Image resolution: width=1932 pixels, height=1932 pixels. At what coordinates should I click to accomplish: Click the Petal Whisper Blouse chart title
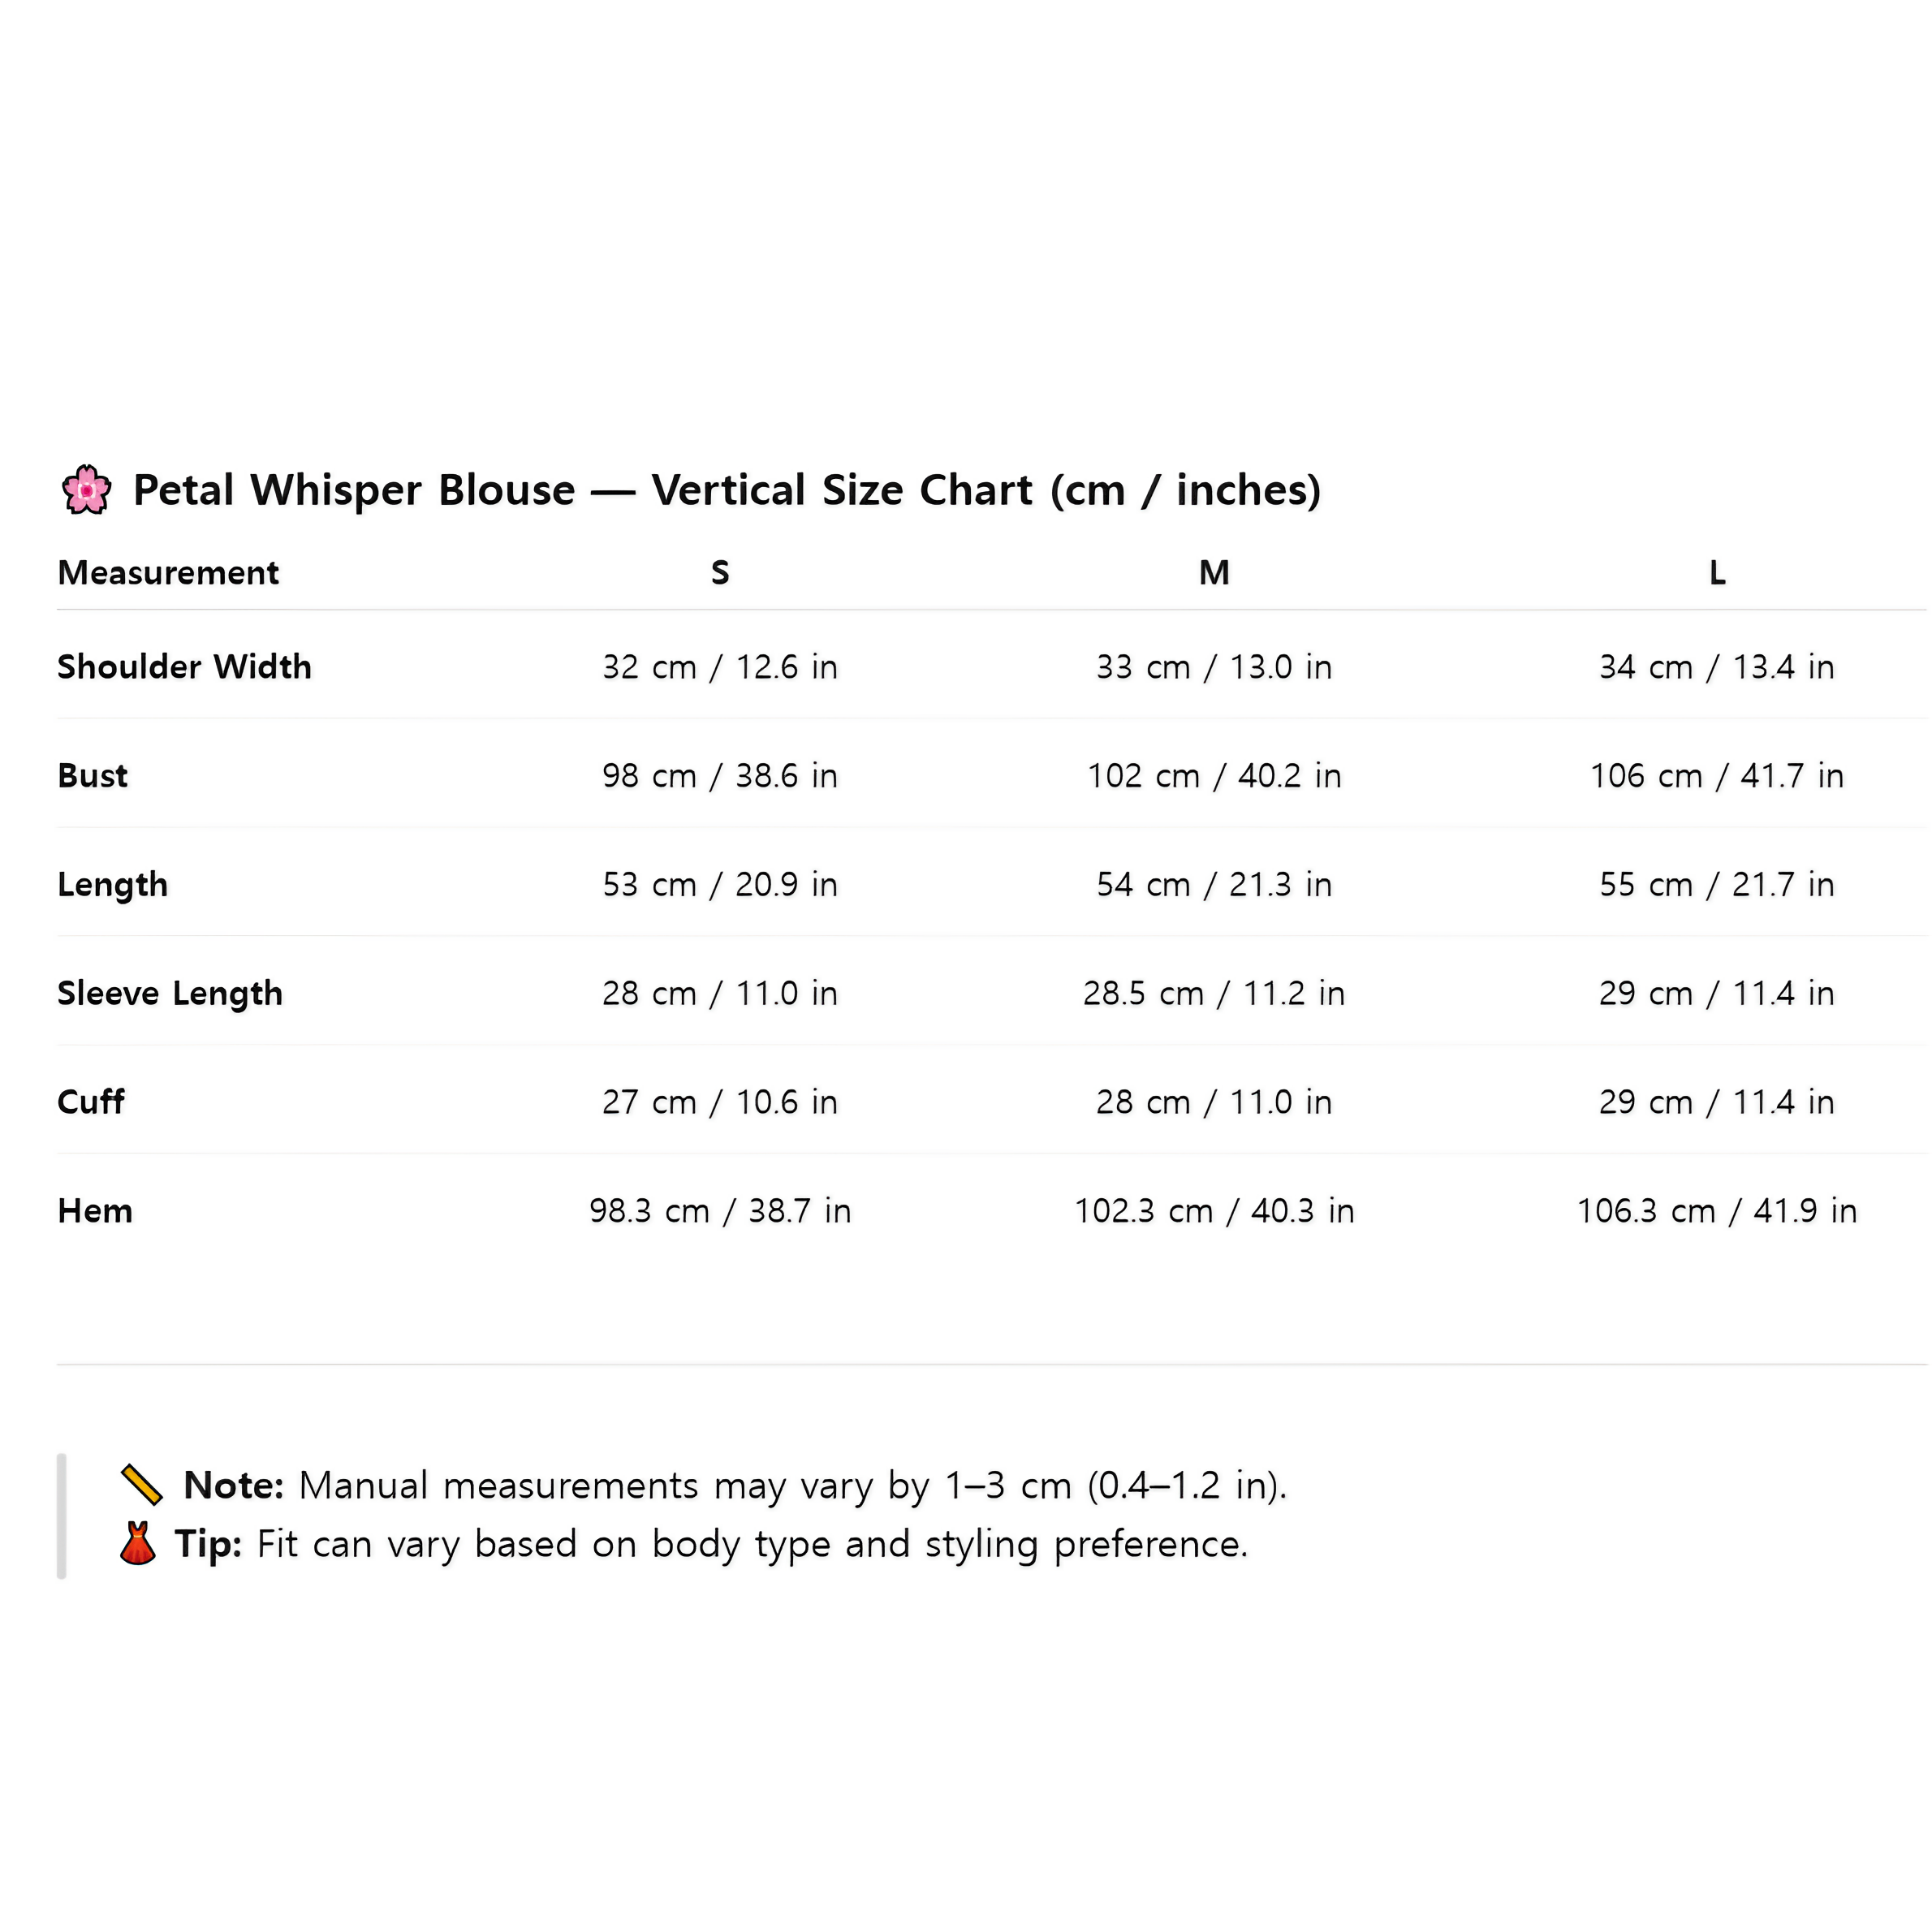pyautogui.click(x=727, y=490)
